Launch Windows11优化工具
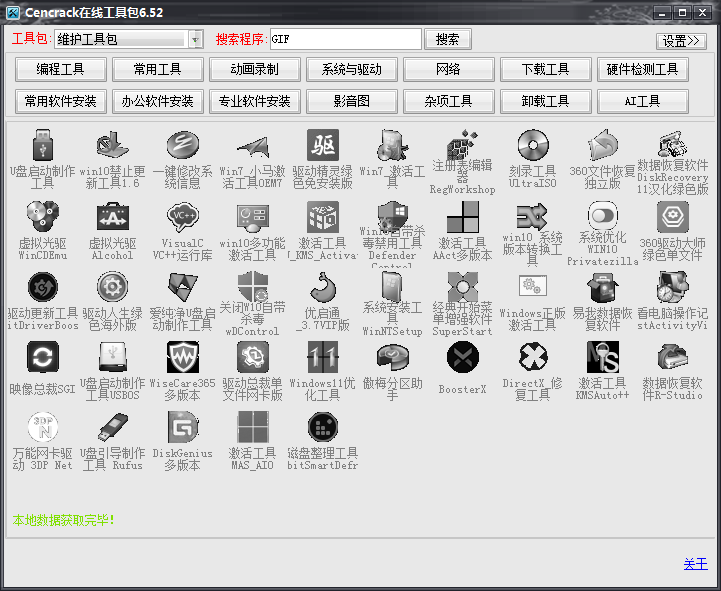 (323, 357)
